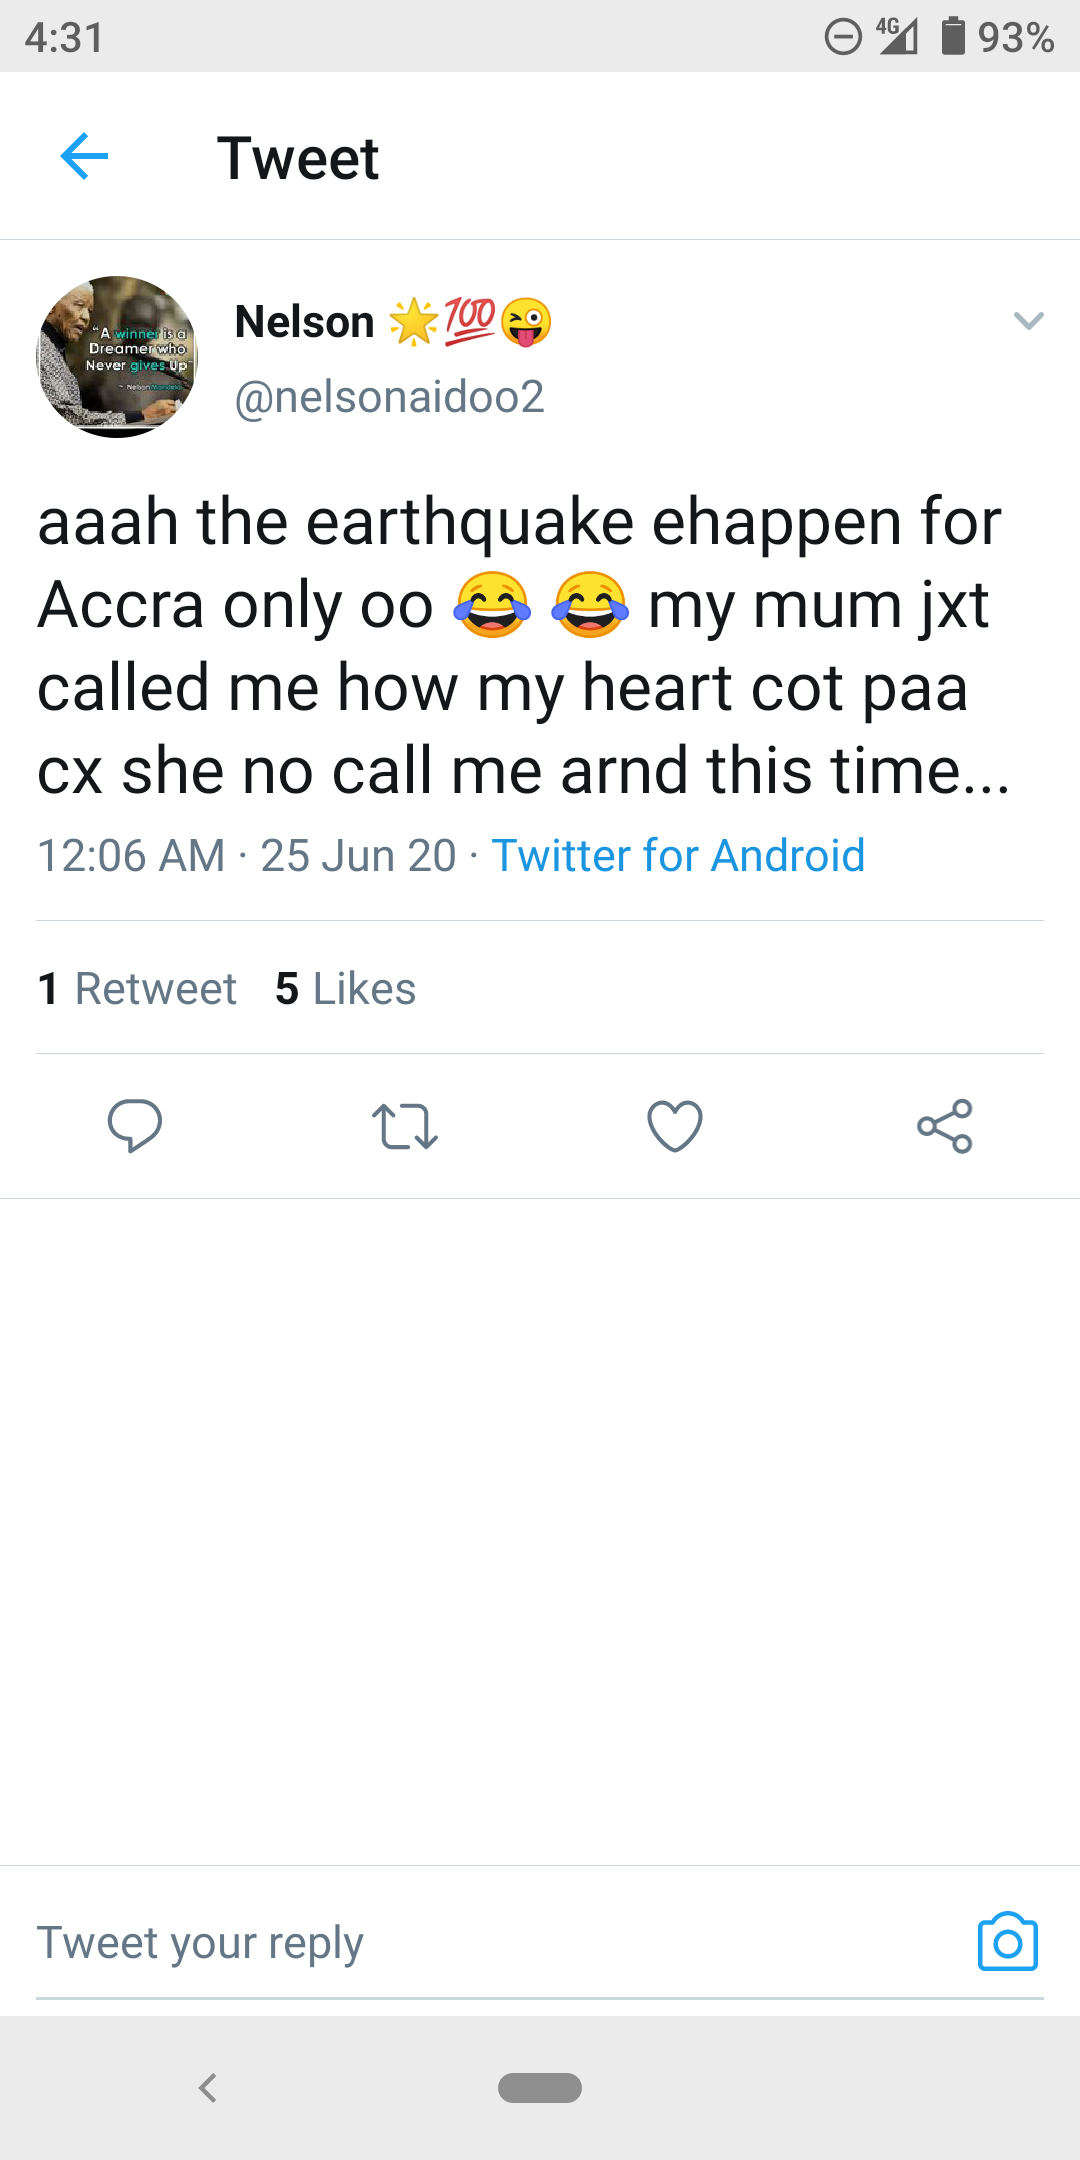Tap the tweet timestamp 12:06 AM
The image size is (1080, 2160).
[131, 856]
